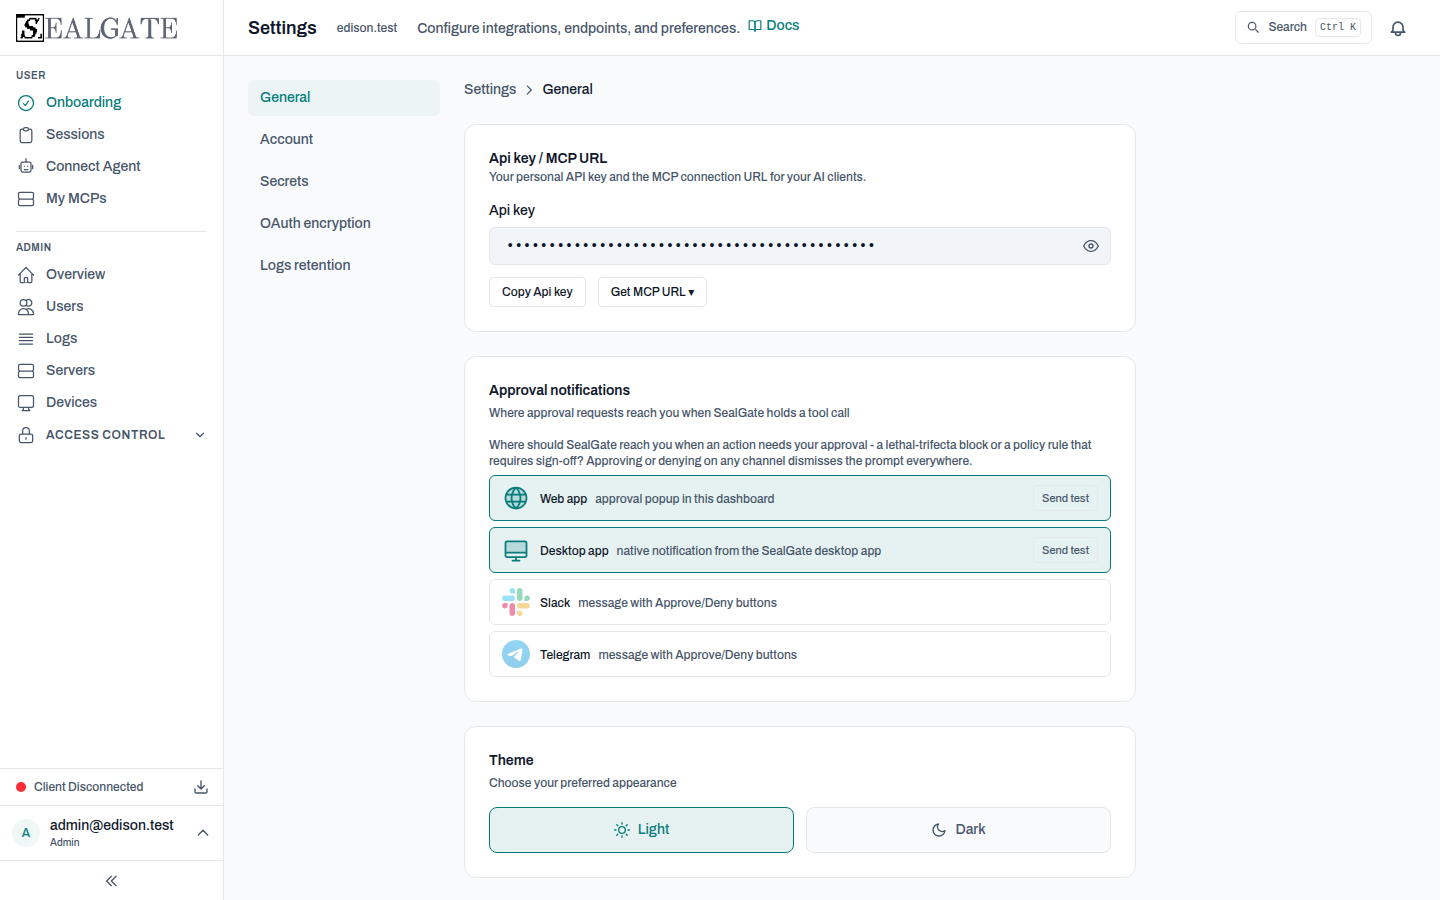This screenshot has width=1440, height=900.
Task: Click the Users people icon
Action: tap(26, 306)
